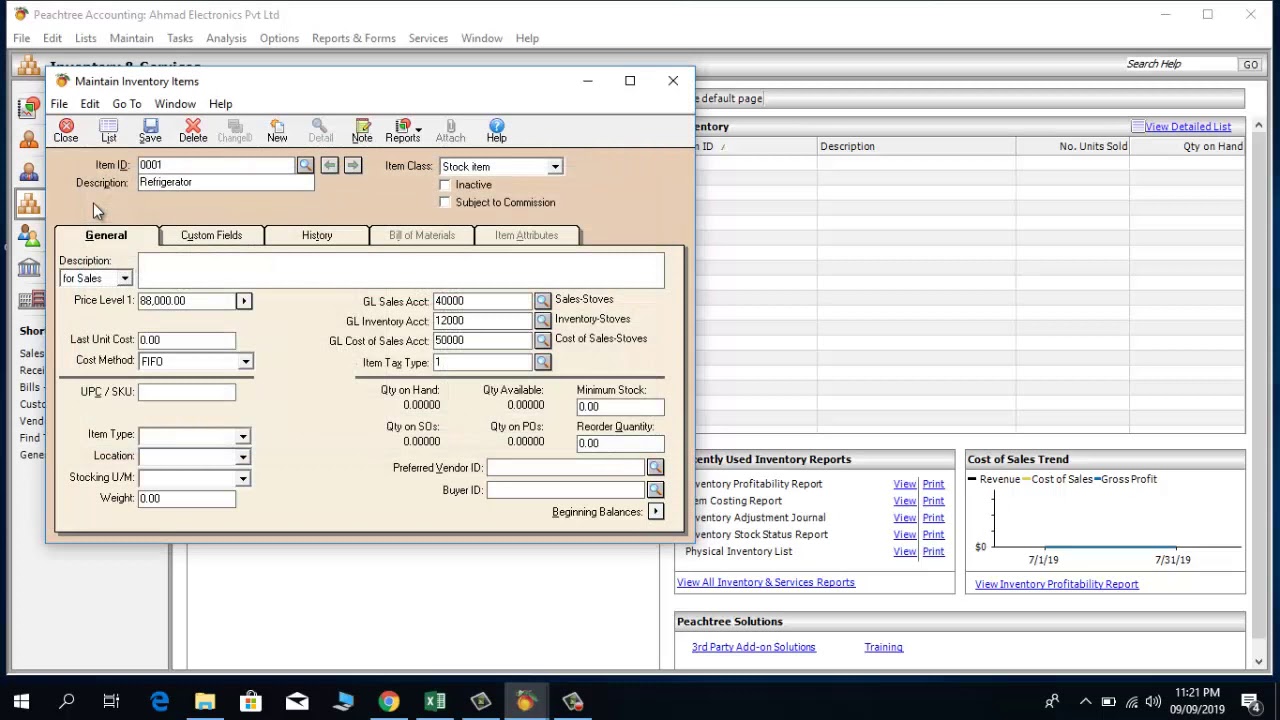Look up Item Tax Type
The image size is (1280, 720).
pyautogui.click(x=542, y=362)
